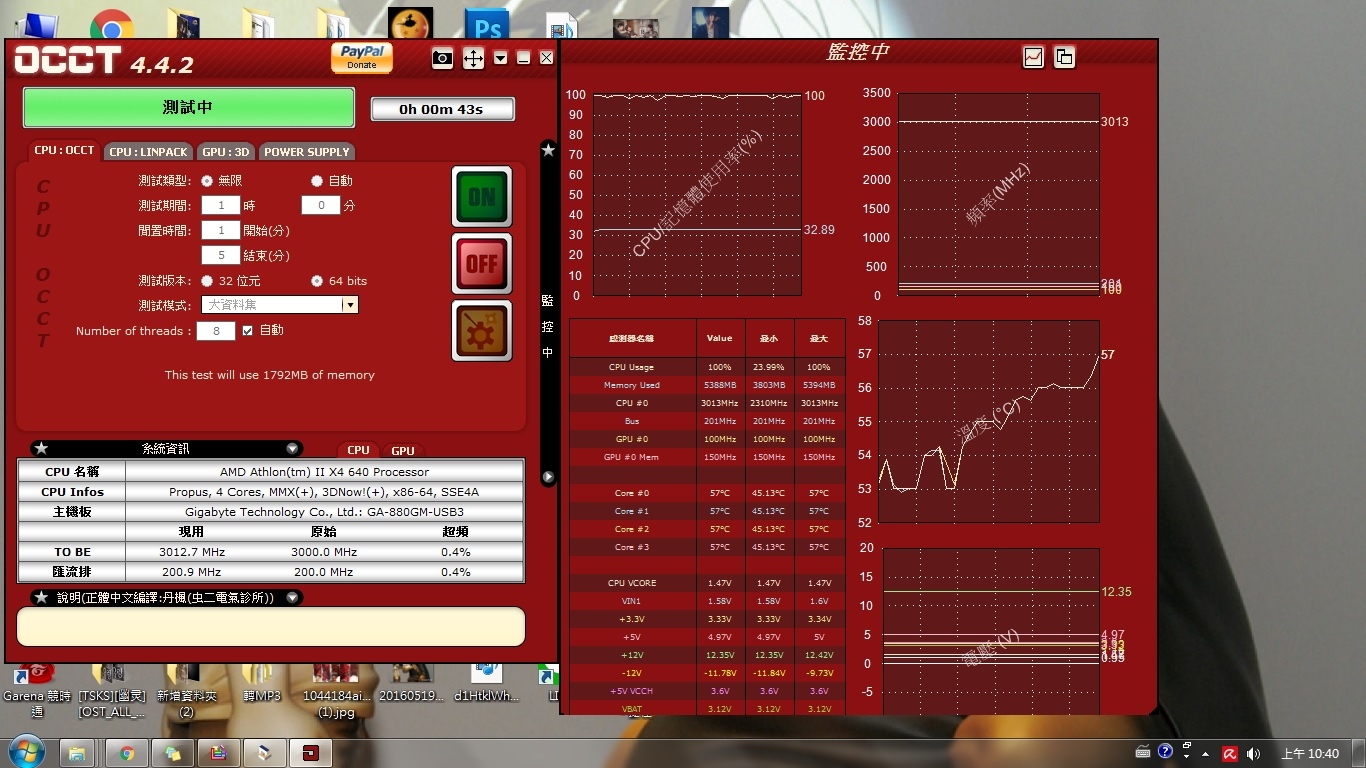Click 'AMD Athlon(tm) II X4 640 Processor' text
This screenshot has height=768, width=1366.
pyautogui.click(x=325, y=472)
